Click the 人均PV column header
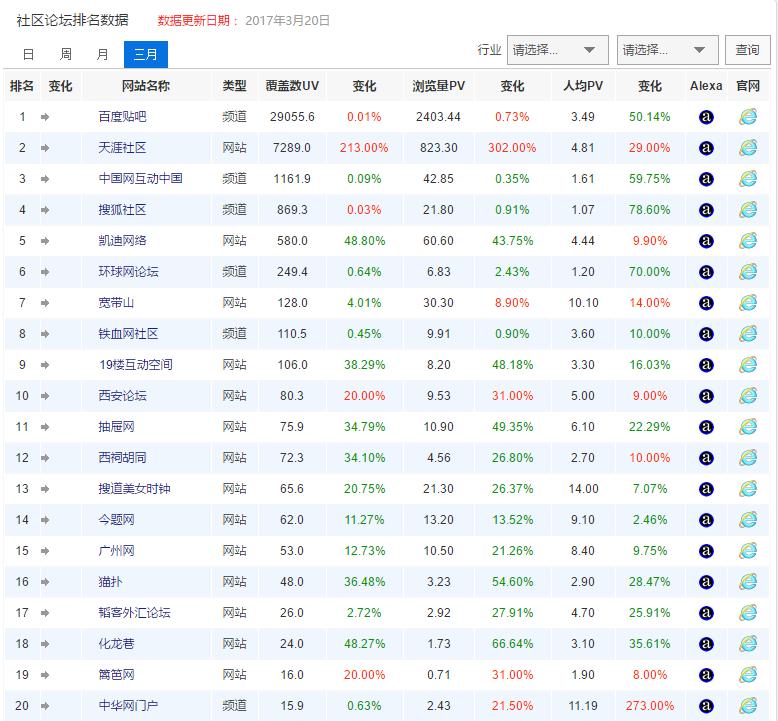Image resolution: width=778 pixels, height=721 pixels. click(x=583, y=86)
